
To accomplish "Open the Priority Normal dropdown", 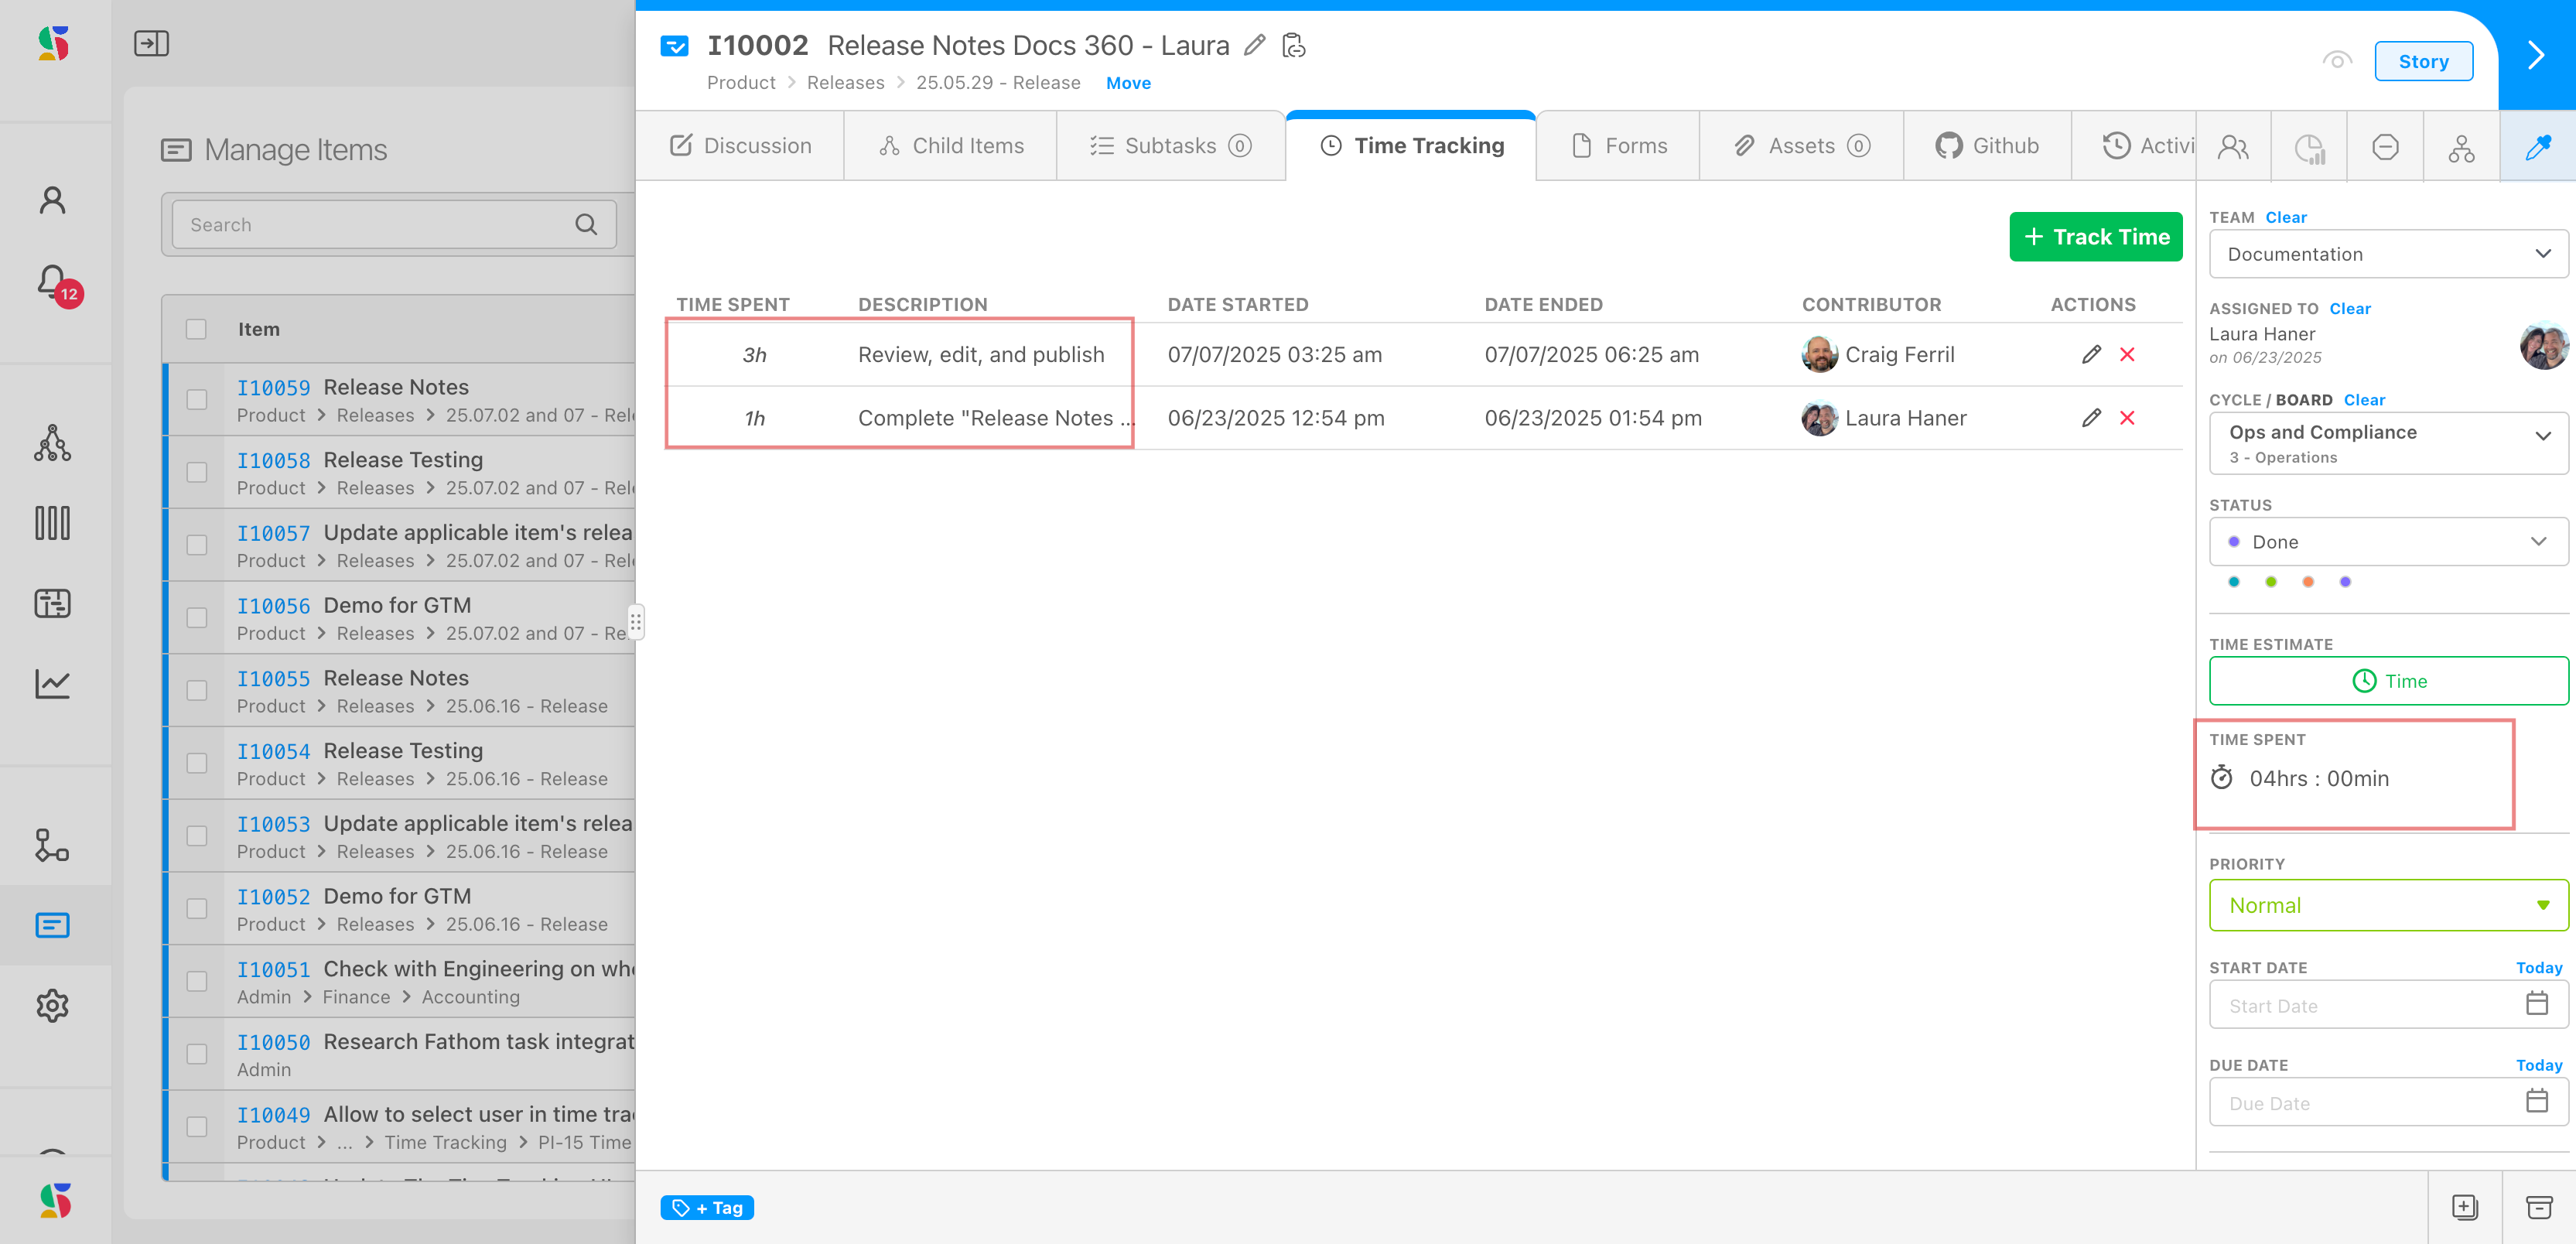I will [2387, 905].
